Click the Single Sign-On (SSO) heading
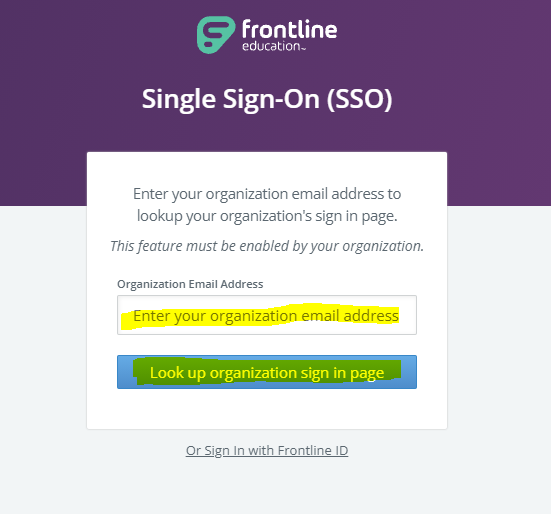This screenshot has height=514, width=551. [x=267, y=99]
